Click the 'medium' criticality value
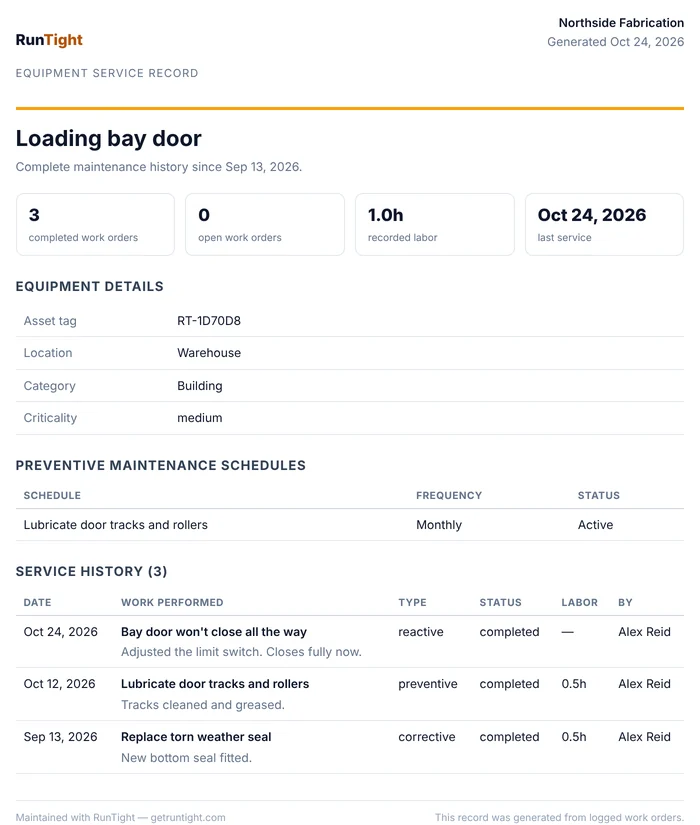 199,418
